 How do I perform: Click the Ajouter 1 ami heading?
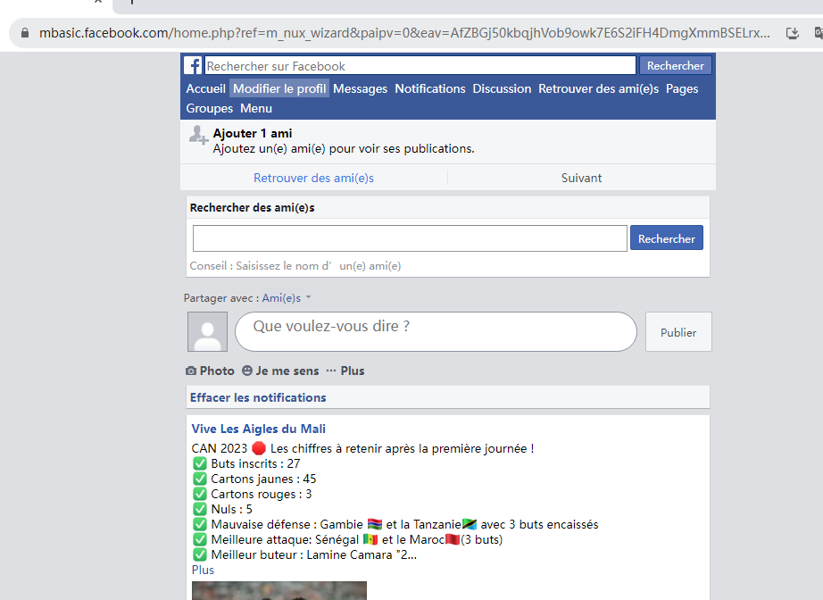(x=252, y=133)
